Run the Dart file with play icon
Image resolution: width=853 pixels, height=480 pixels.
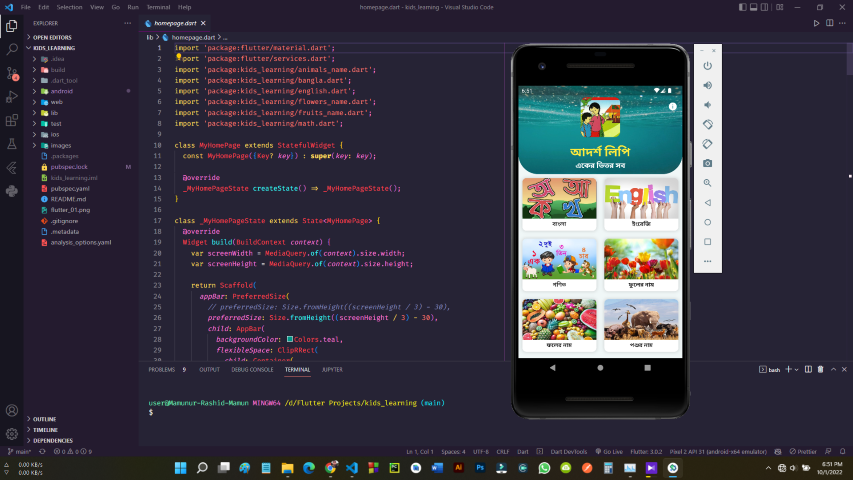coord(816,23)
